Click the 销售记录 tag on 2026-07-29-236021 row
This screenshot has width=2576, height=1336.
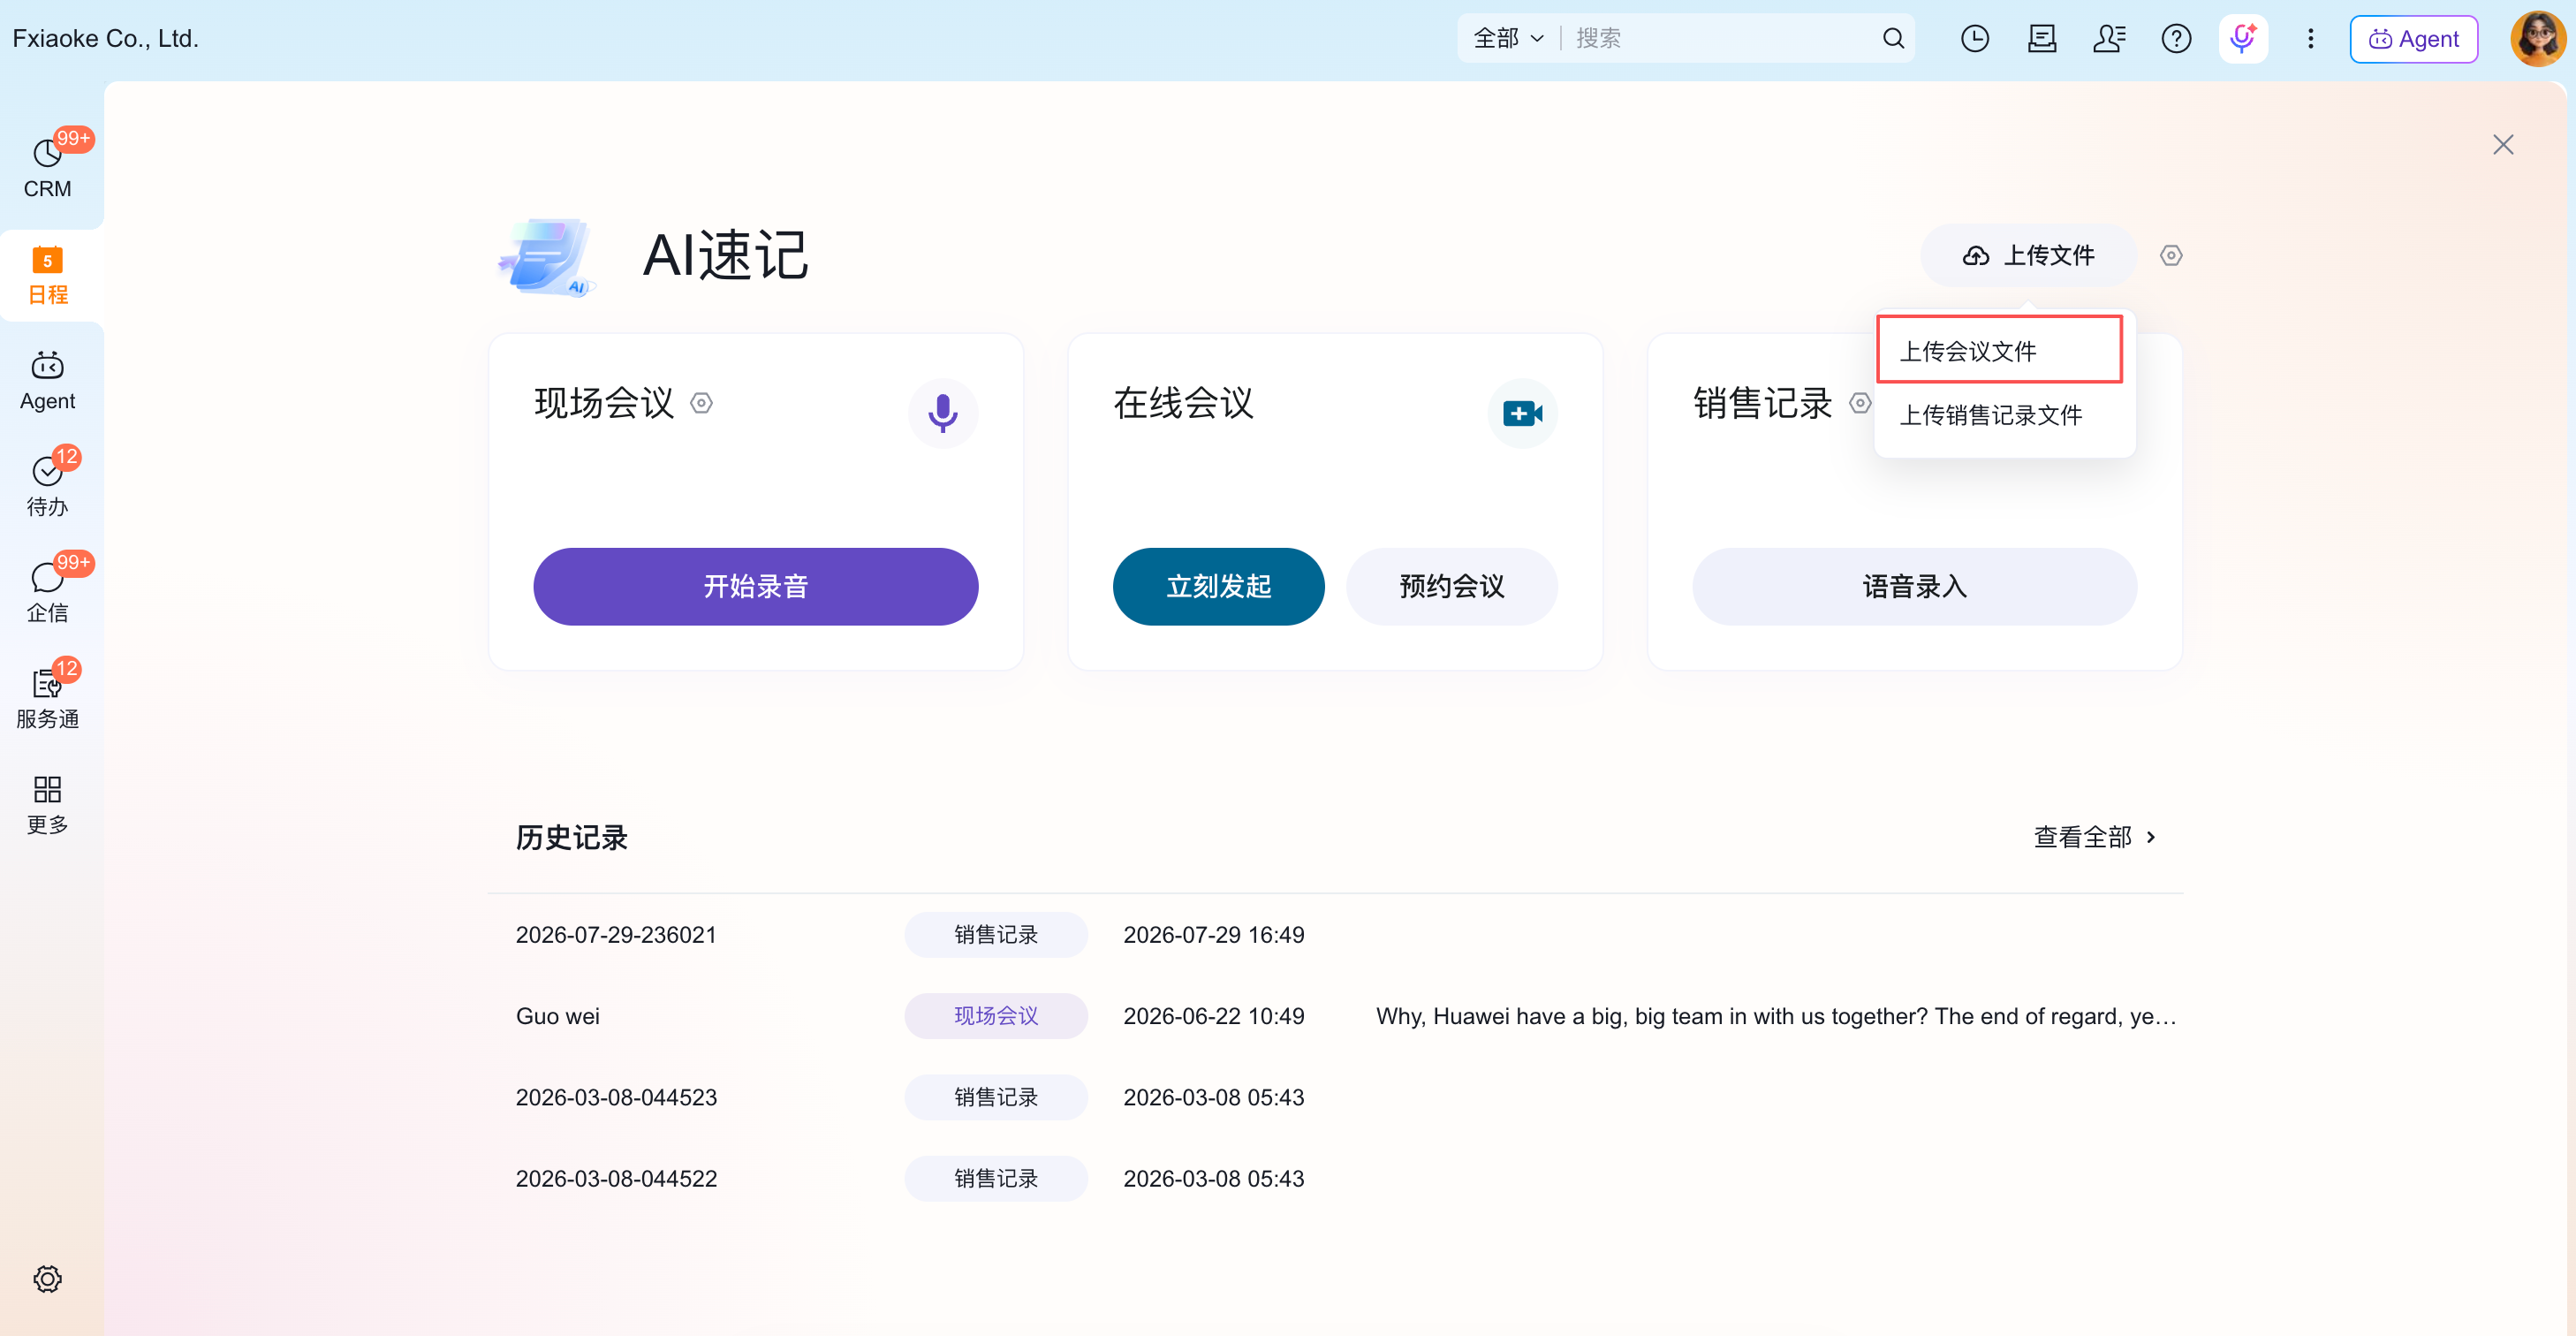pos(995,934)
